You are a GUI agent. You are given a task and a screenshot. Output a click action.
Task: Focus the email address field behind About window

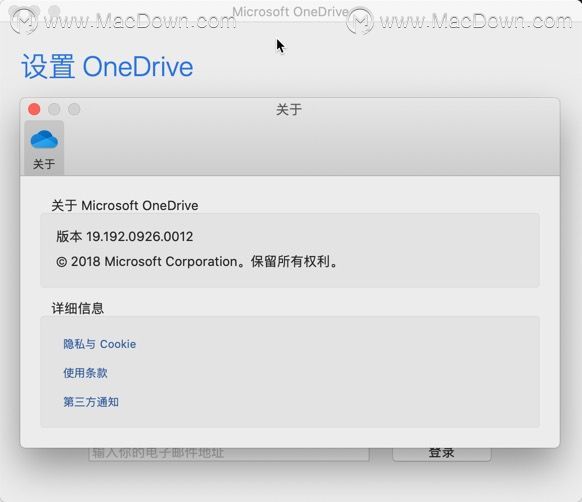pyautogui.click(x=229, y=454)
